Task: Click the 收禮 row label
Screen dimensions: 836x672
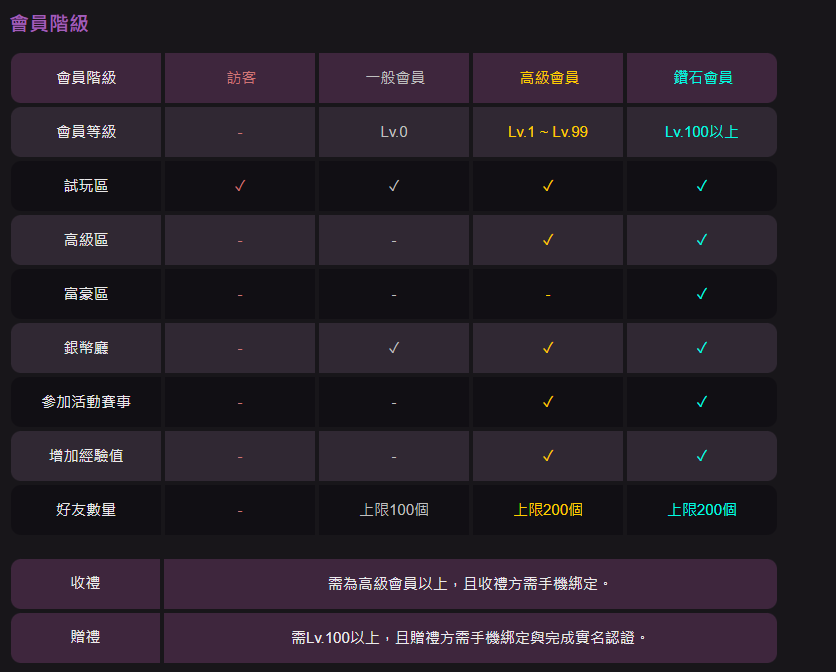Action: pyautogui.click(x=86, y=583)
